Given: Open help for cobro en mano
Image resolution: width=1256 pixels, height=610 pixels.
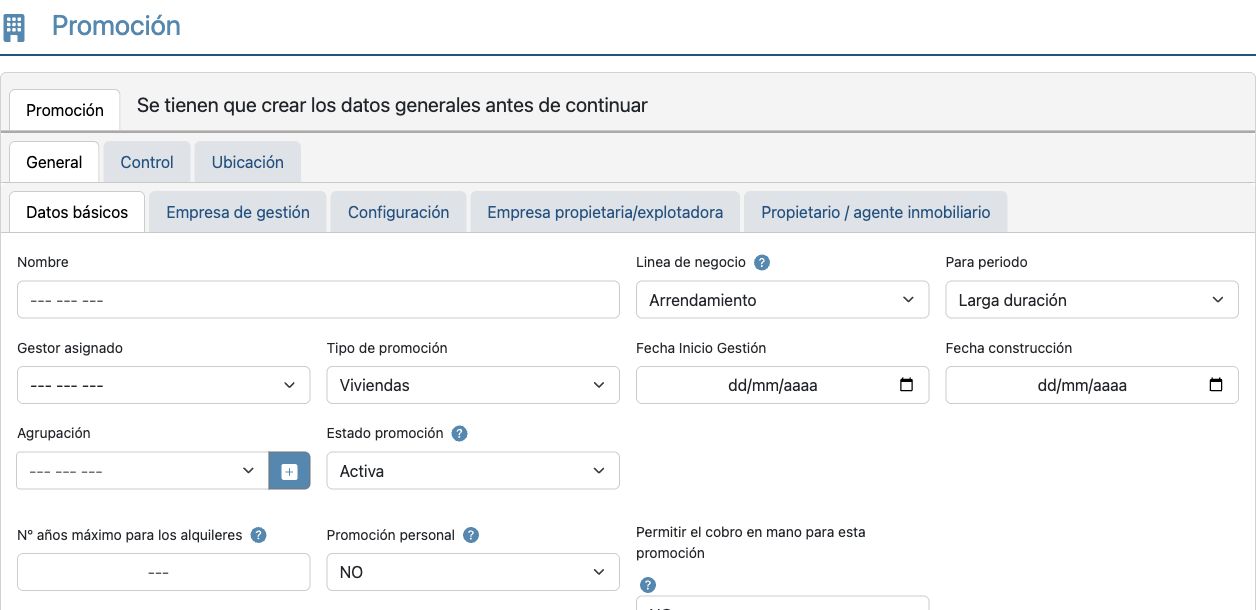Looking at the screenshot, I should pos(647,585).
